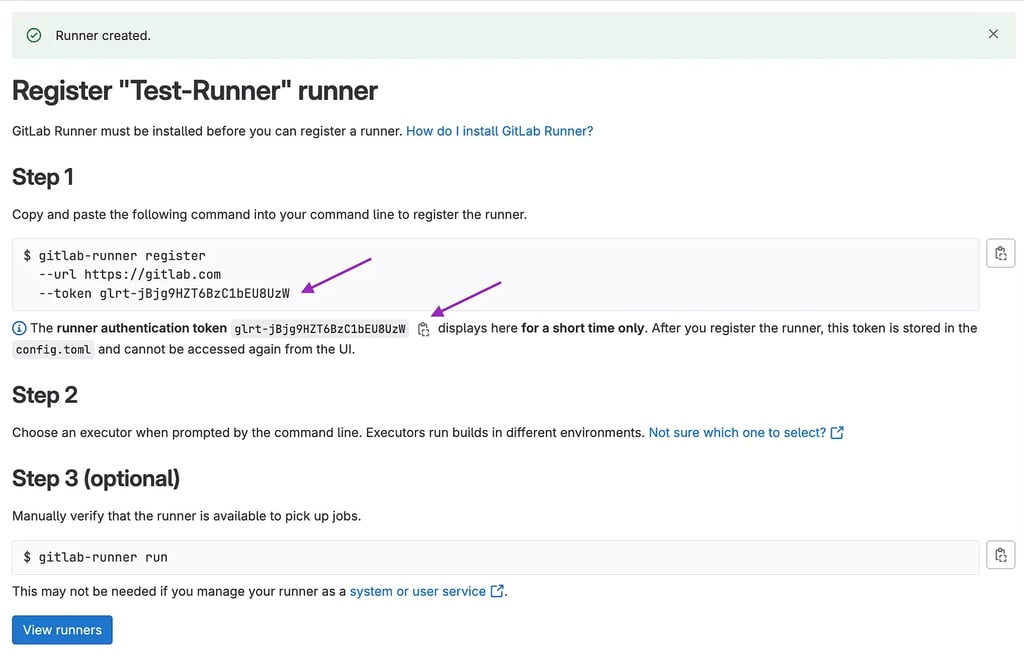
Task: Copy the gitlab-runner run command in Step 3
Action: pos(1000,555)
